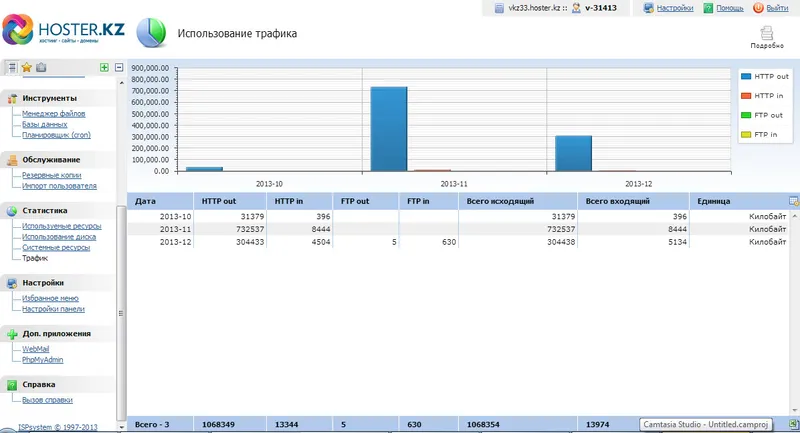Click the Настройки monitor icon in top bar

click(648, 8)
